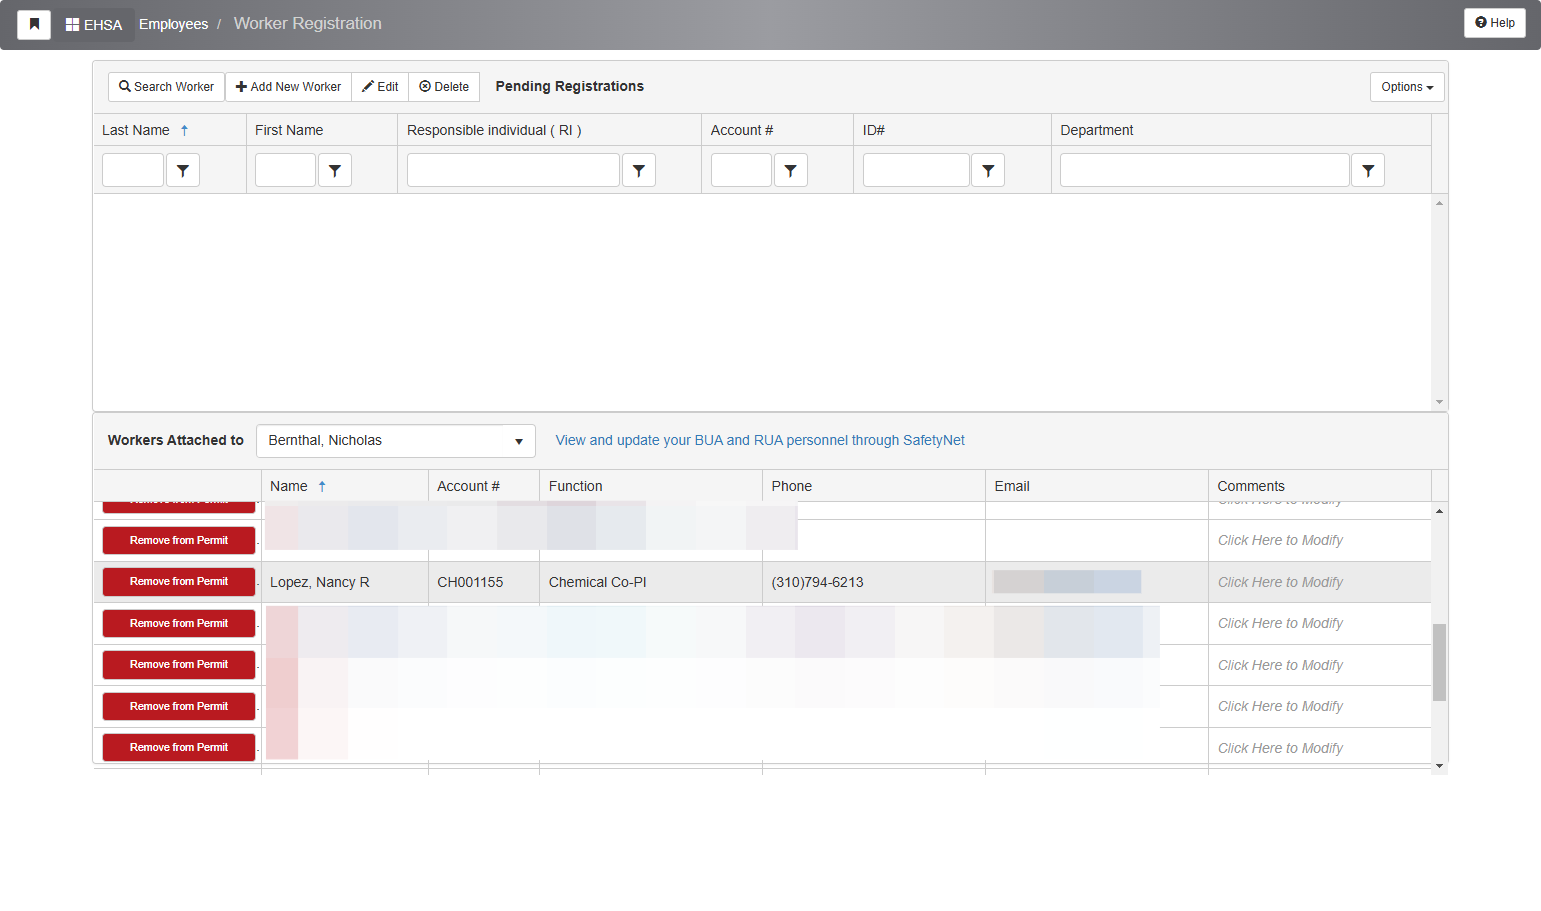Focus the Department filter field
The image size is (1541, 911).
1205,170
